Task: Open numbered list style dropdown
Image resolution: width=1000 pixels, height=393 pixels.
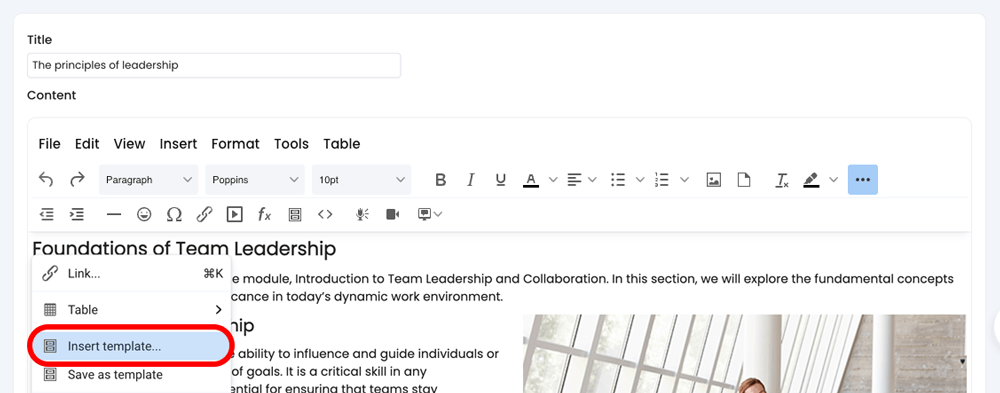Action: pos(684,180)
